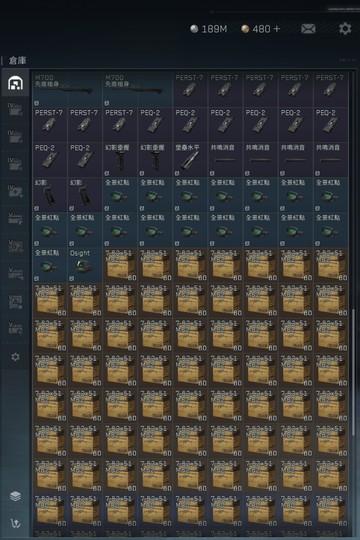Click the auto-sort icon below the layers icon
This screenshot has height=540, width=360.
[x=15, y=523]
